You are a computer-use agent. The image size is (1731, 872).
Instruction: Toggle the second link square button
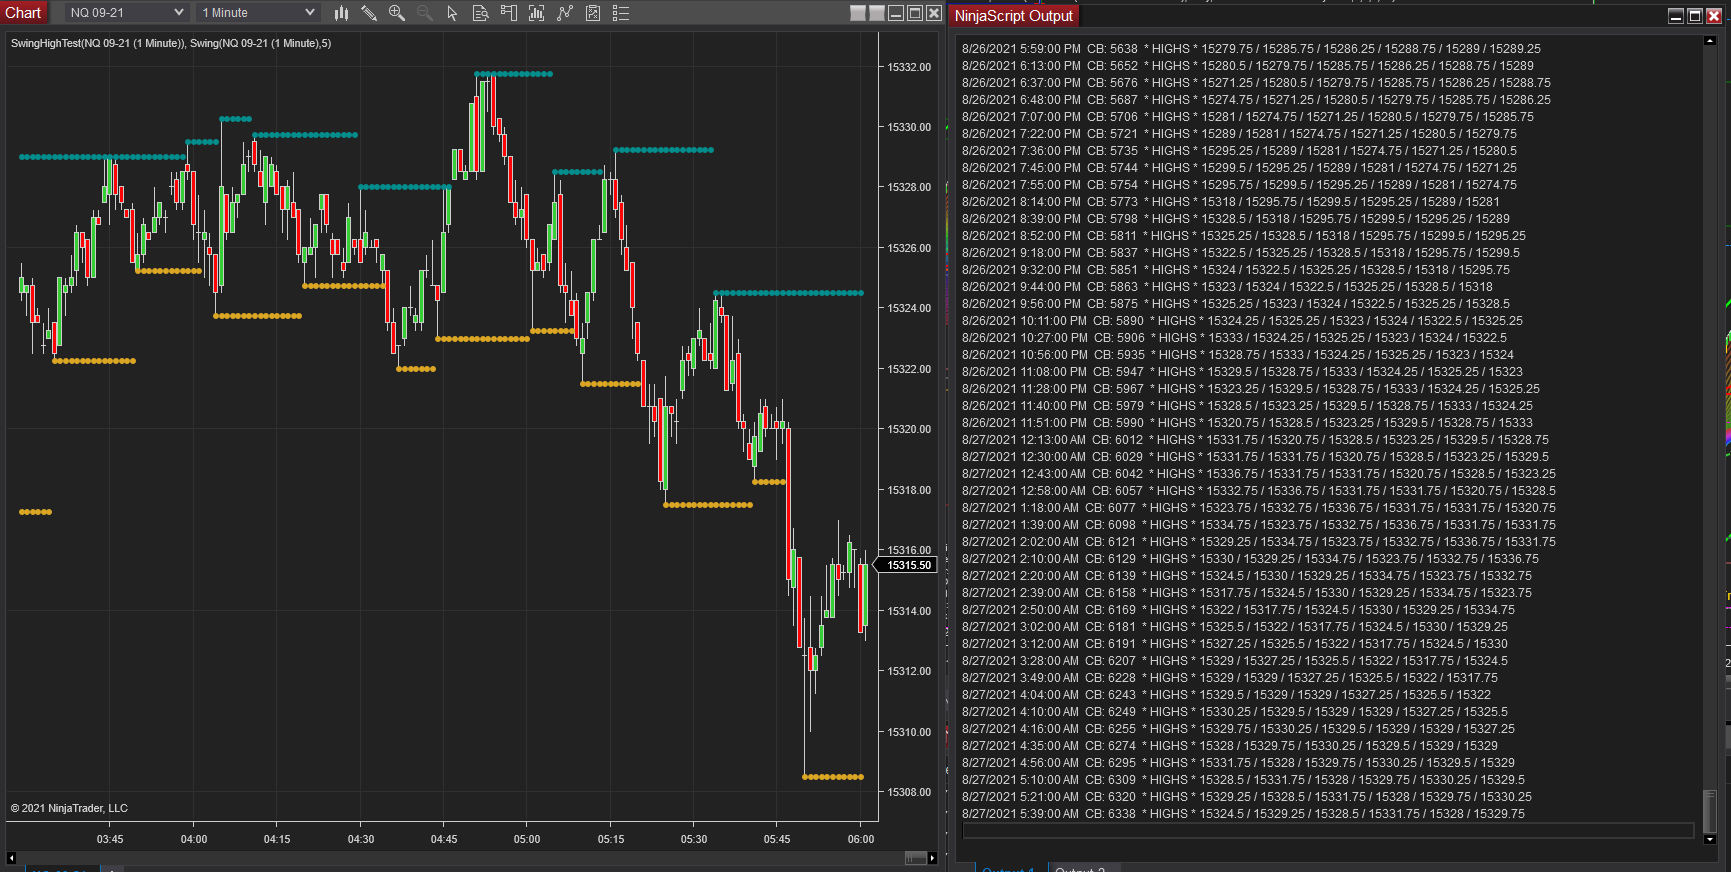click(877, 13)
